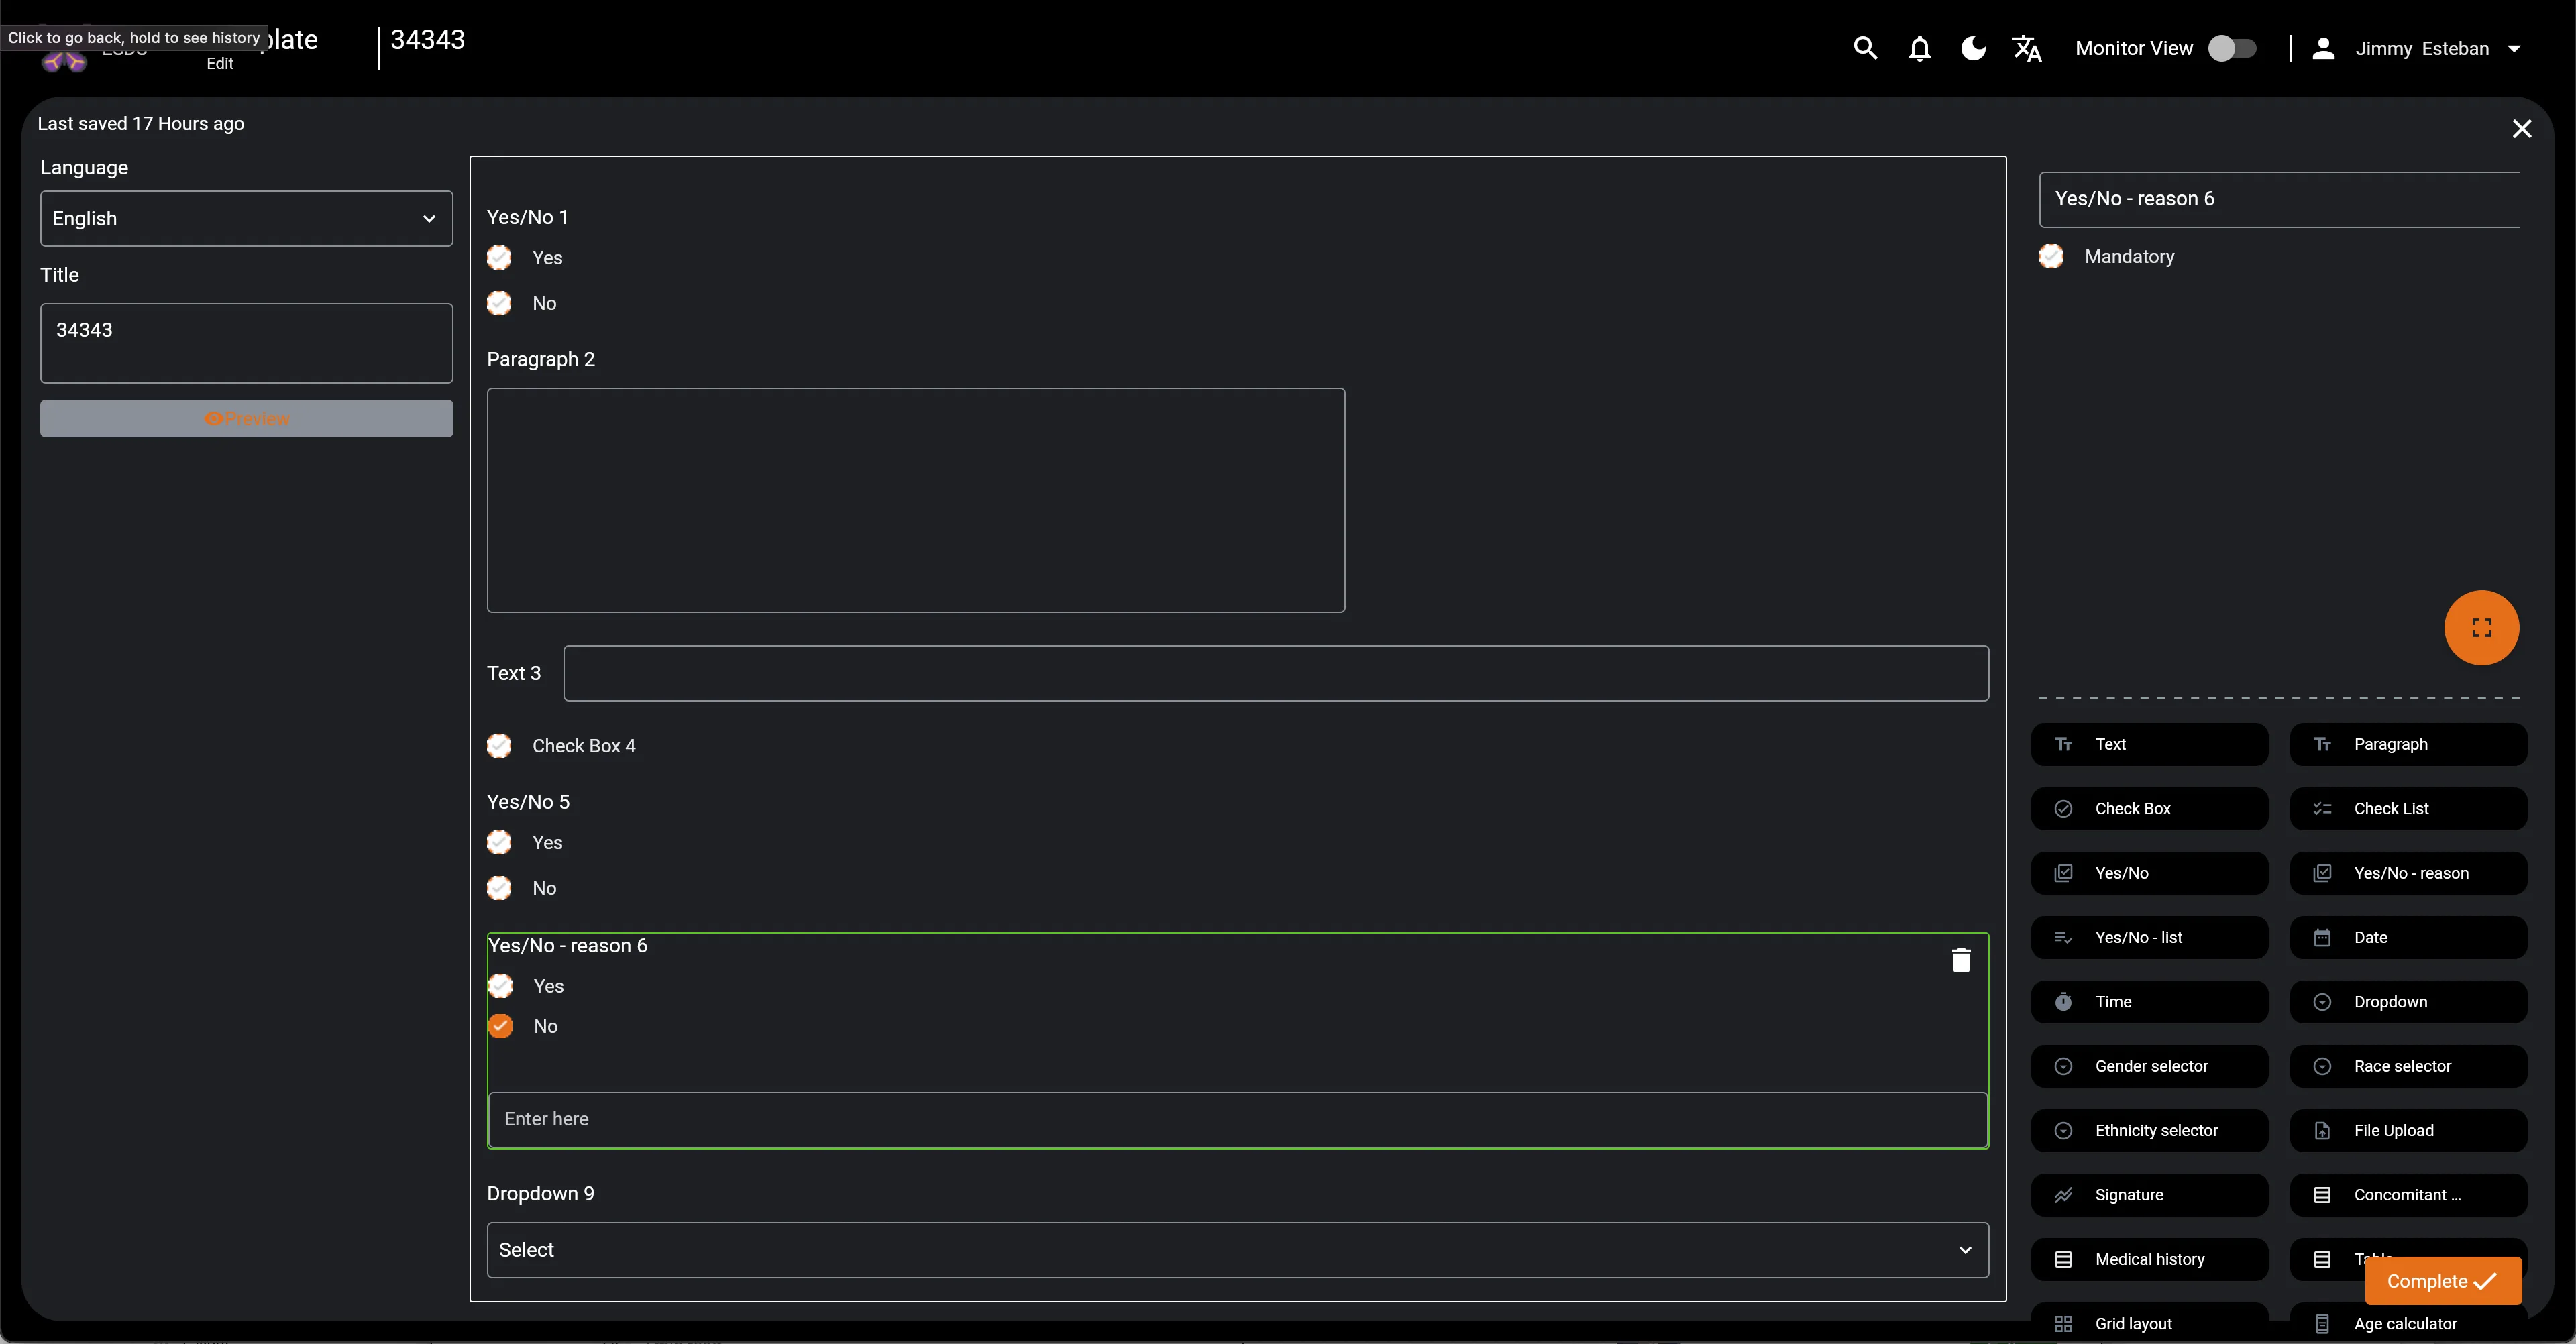The image size is (2576, 1344).
Task: Click the Enter here reason field
Action: pos(1237,1120)
